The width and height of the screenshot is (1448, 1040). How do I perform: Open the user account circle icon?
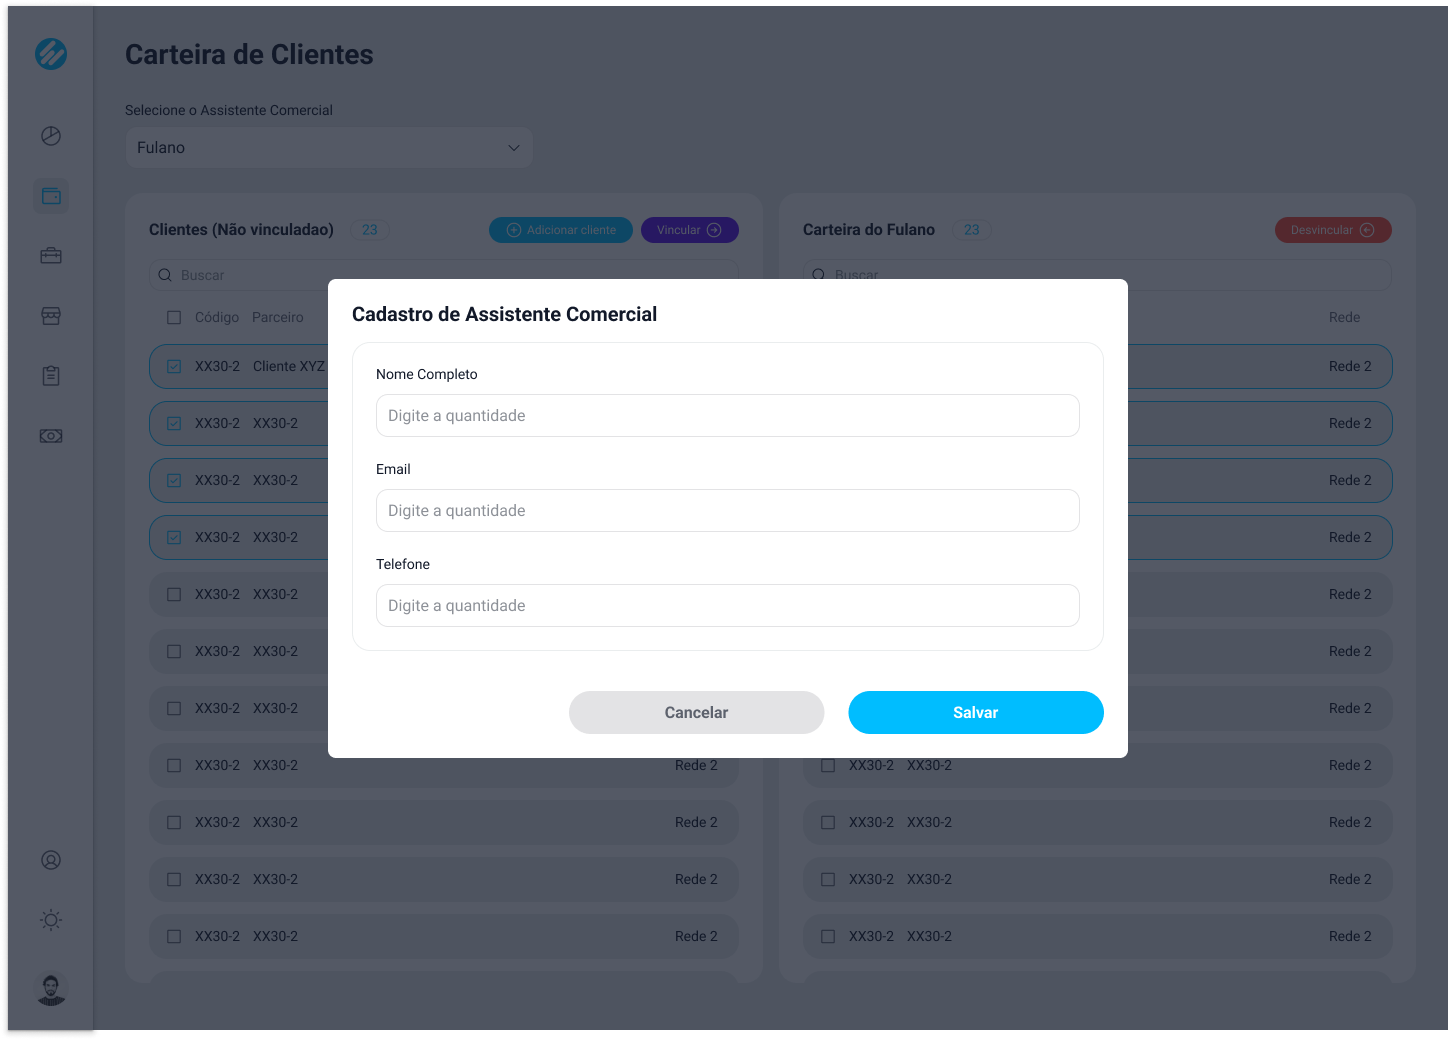(51, 860)
